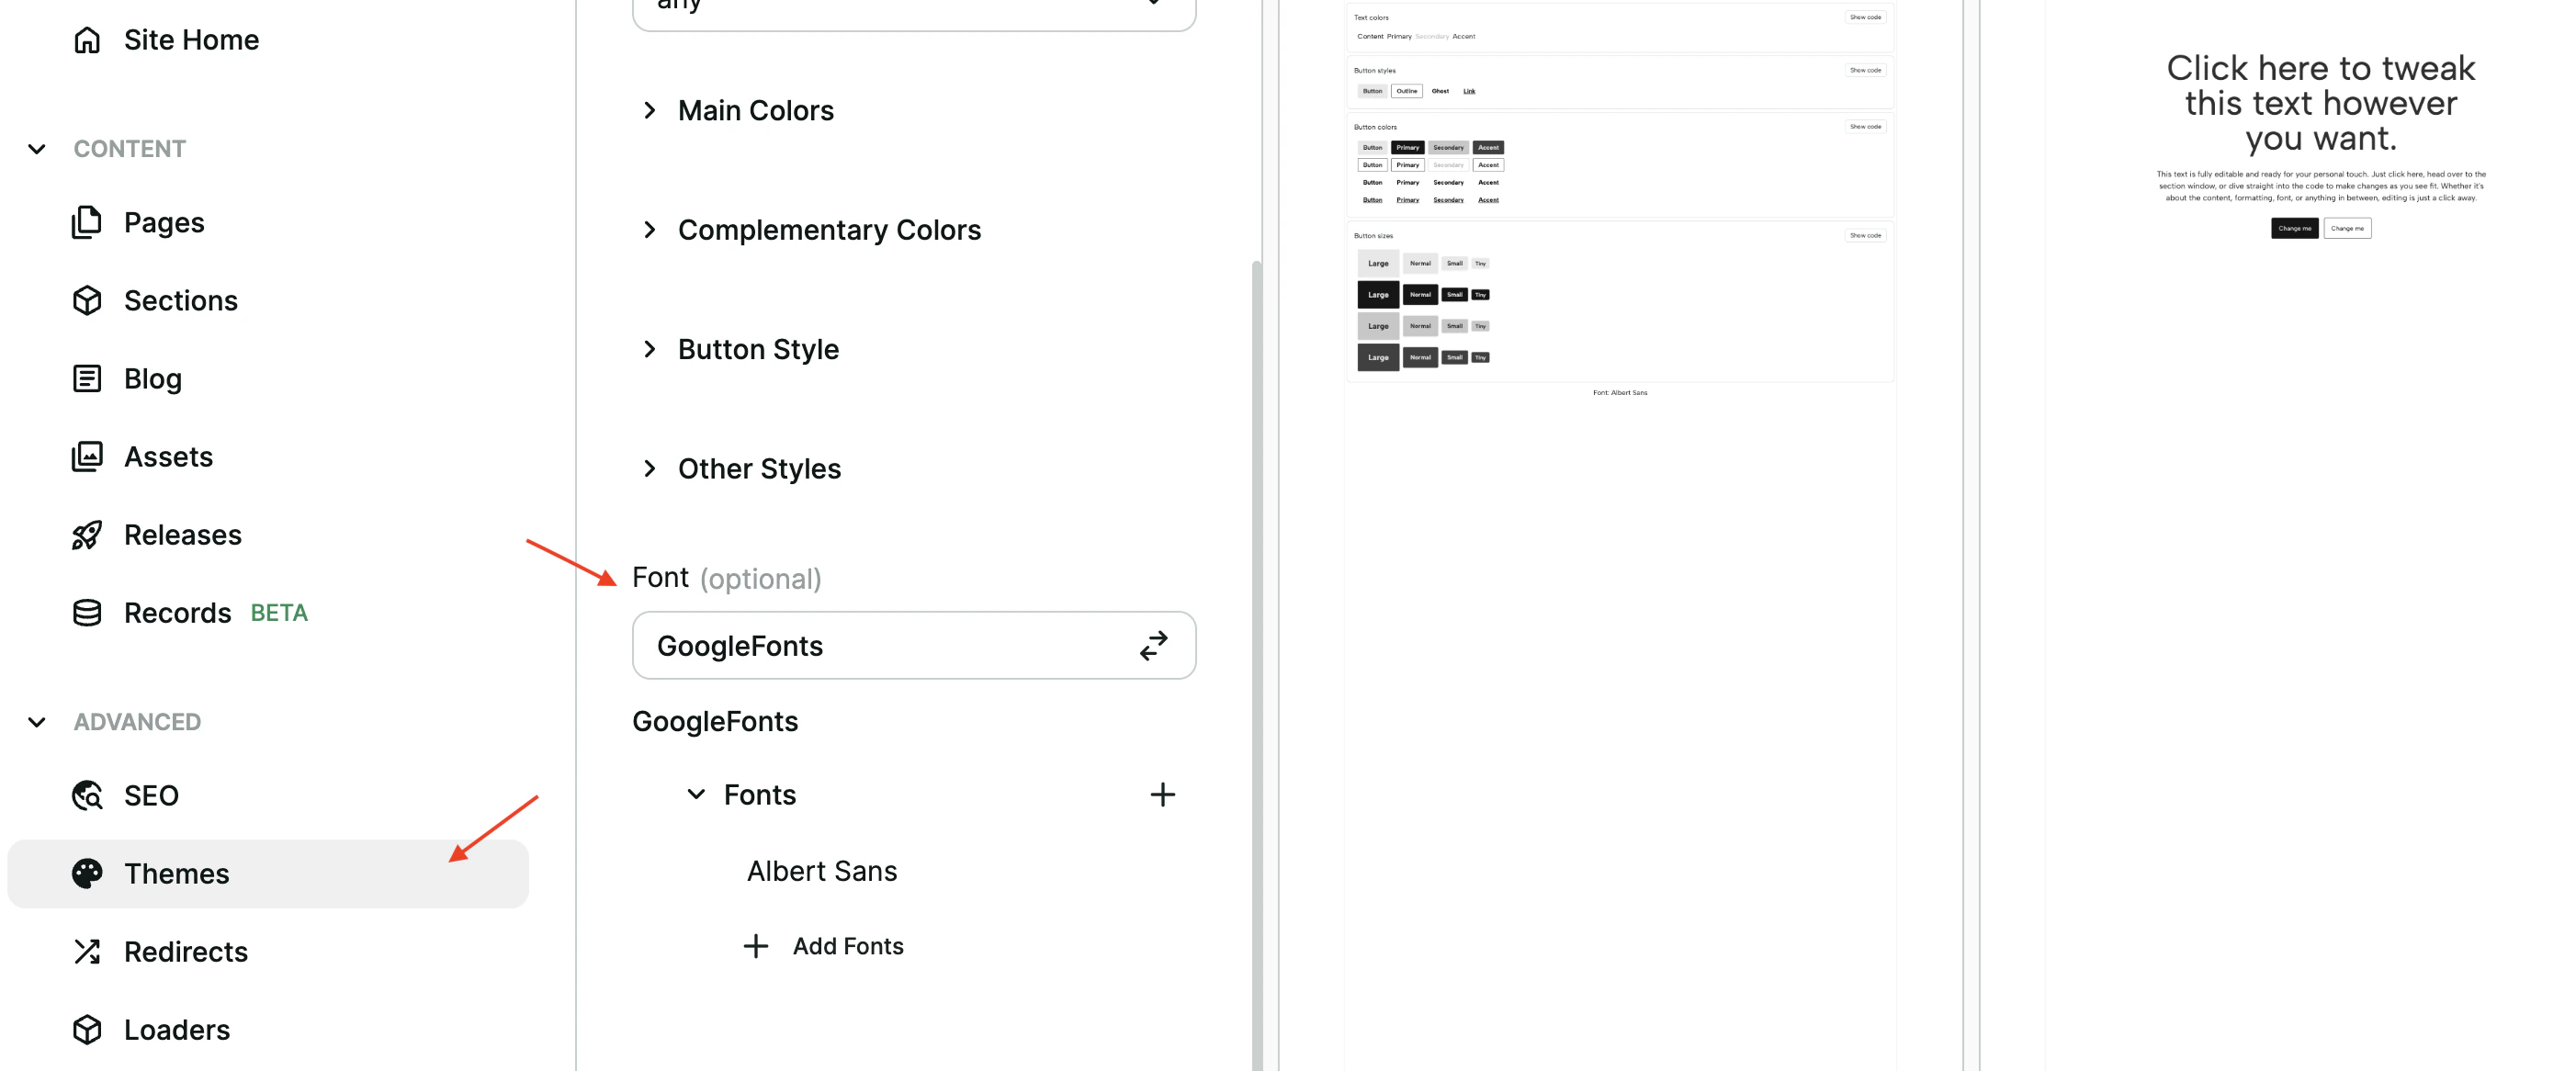
Task: Open Sections via its cube icon
Action: pos(88,300)
